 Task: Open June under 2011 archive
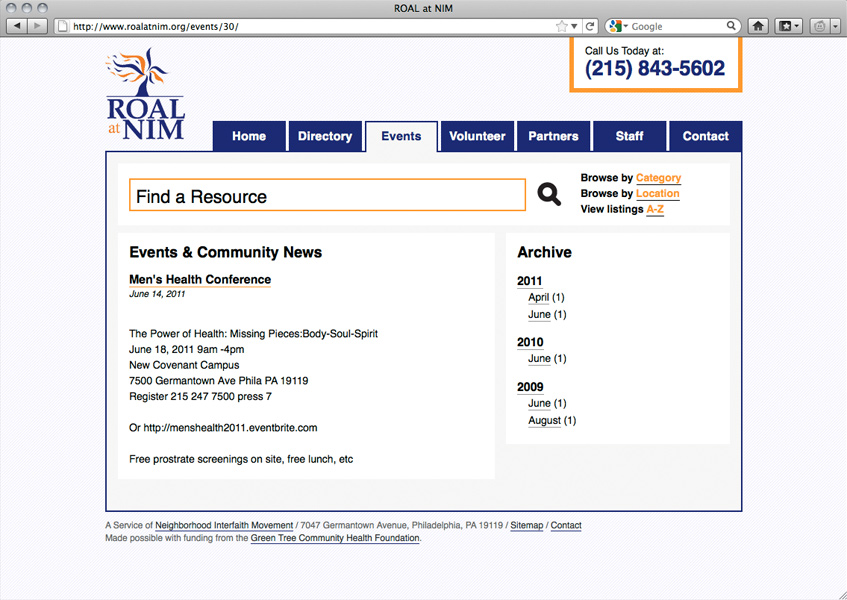pyautogui.click(x=539, y=314)
